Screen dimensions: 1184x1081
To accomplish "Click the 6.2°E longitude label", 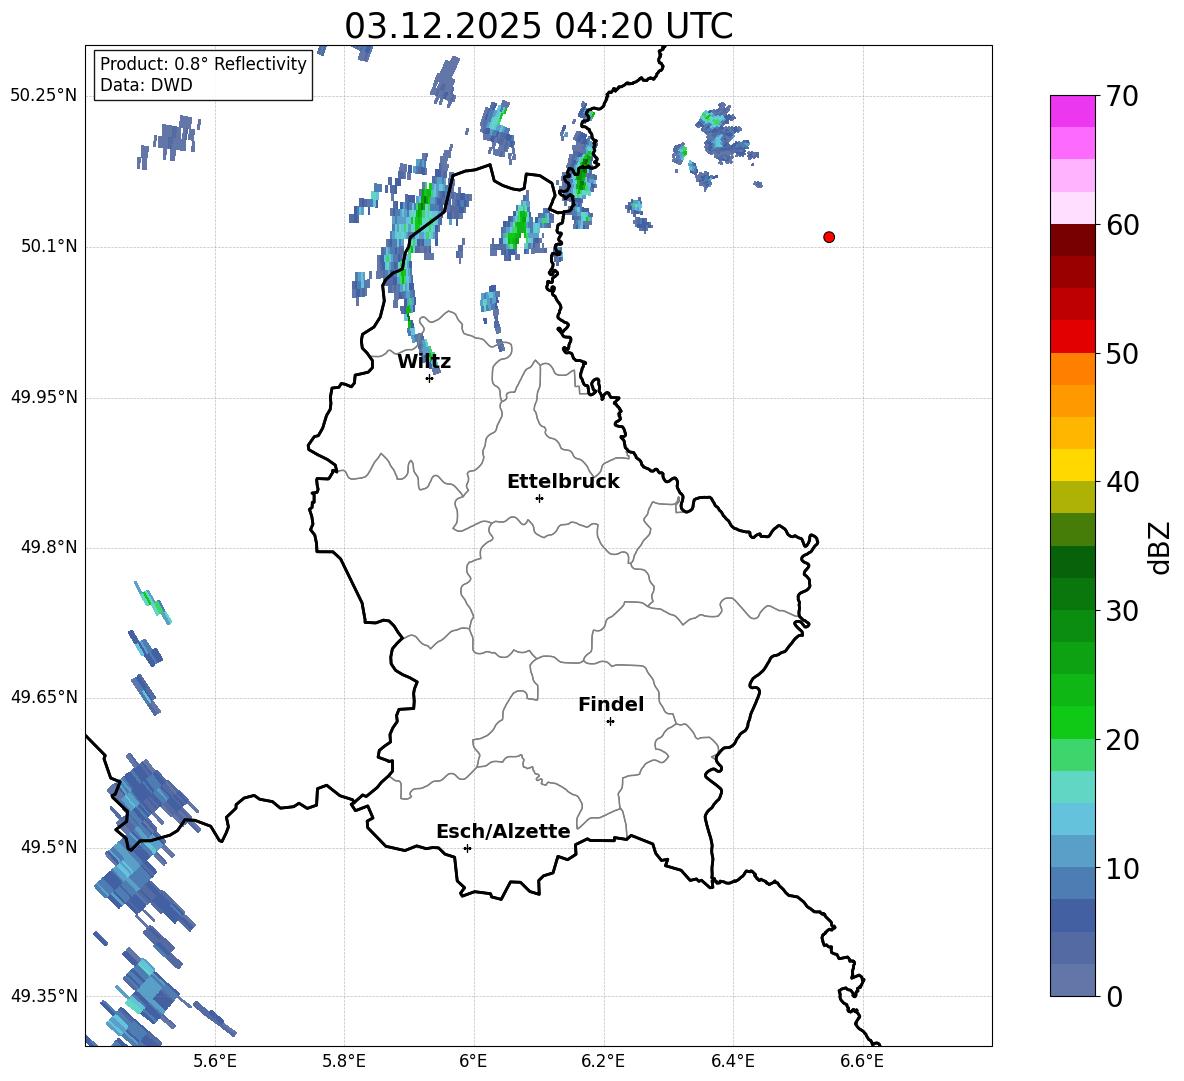I will [603, 1061].
